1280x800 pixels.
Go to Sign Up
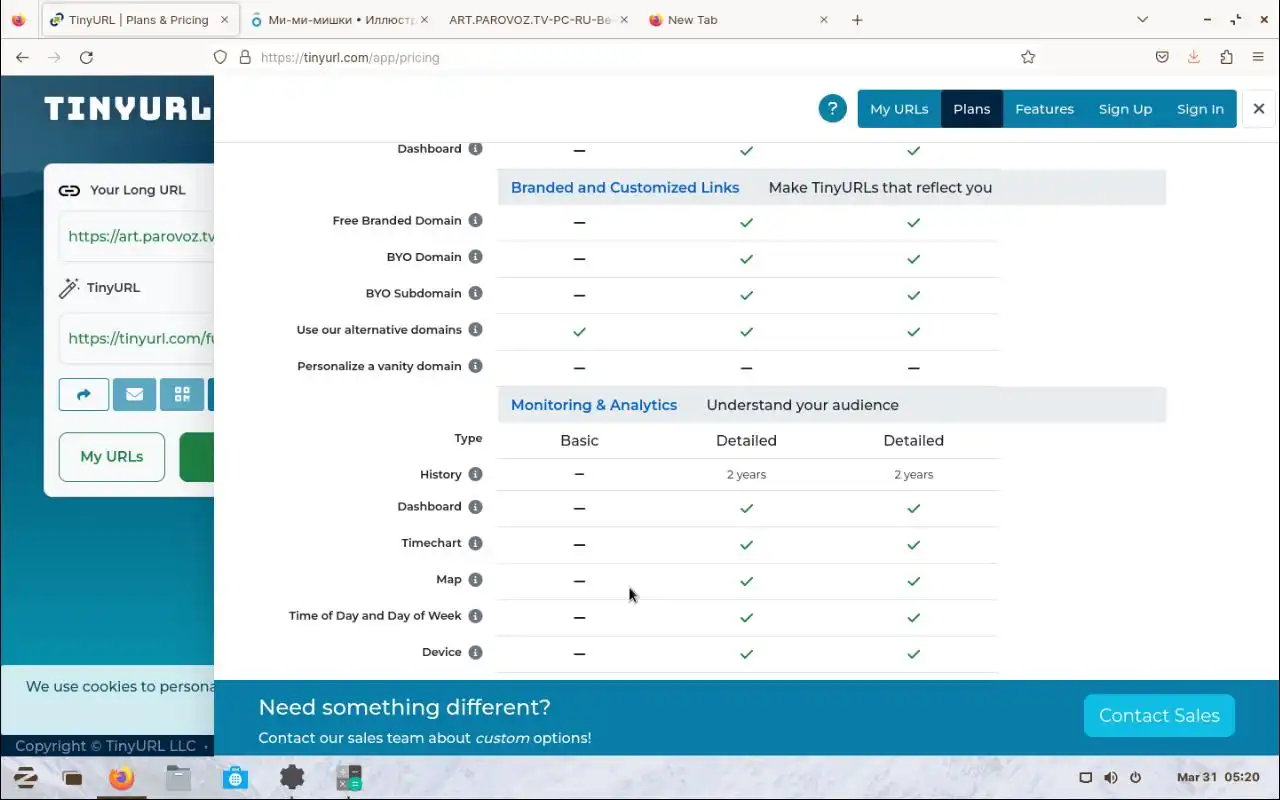(1125, 109)
